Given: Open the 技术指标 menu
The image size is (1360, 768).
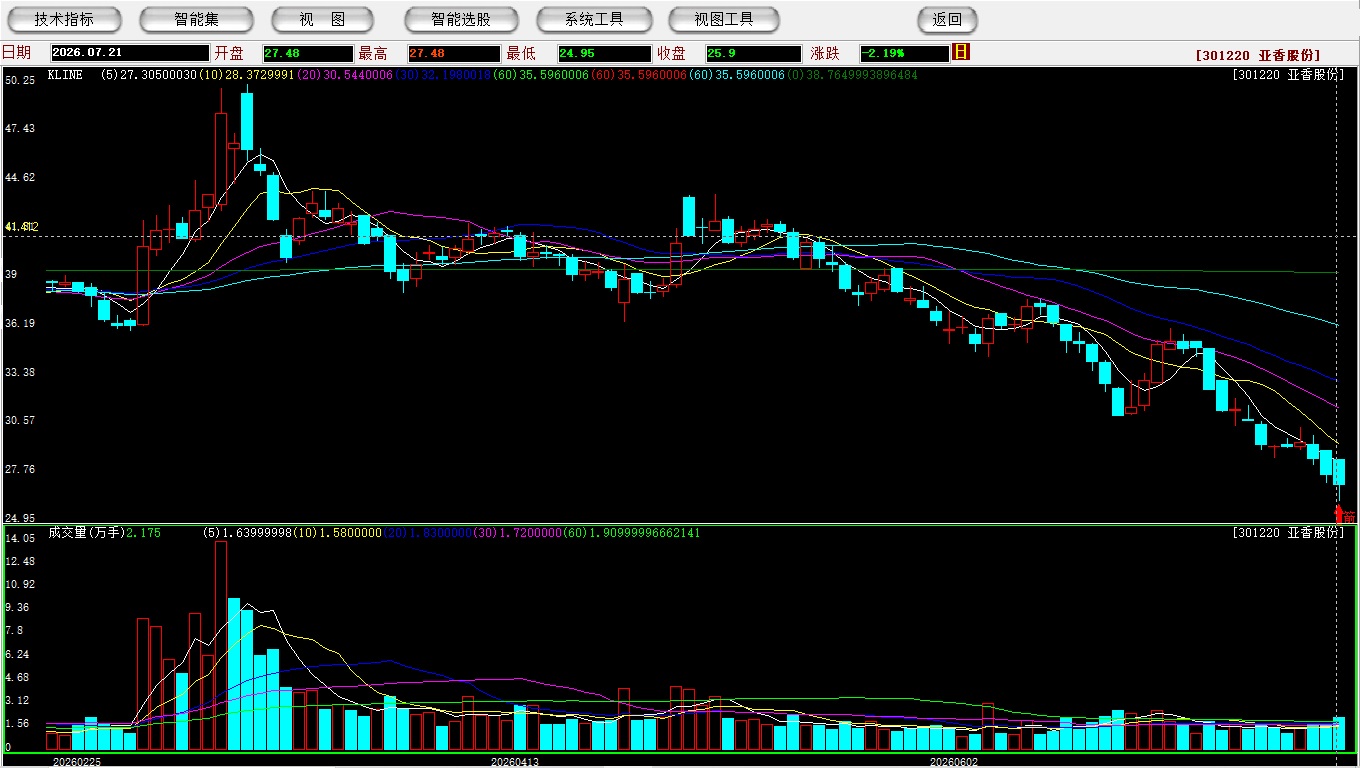Looking at the screenshot, I should 64,20.
